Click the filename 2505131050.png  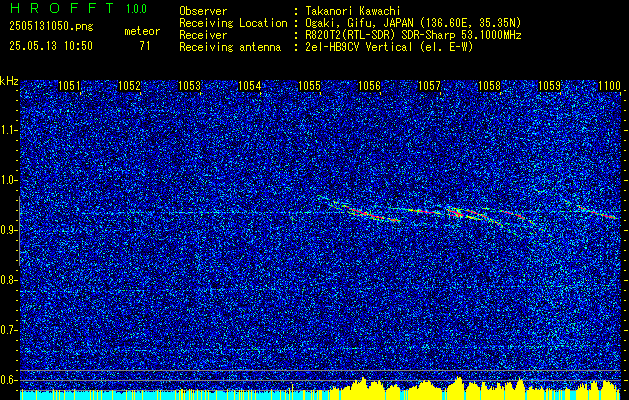pos(51,26)
